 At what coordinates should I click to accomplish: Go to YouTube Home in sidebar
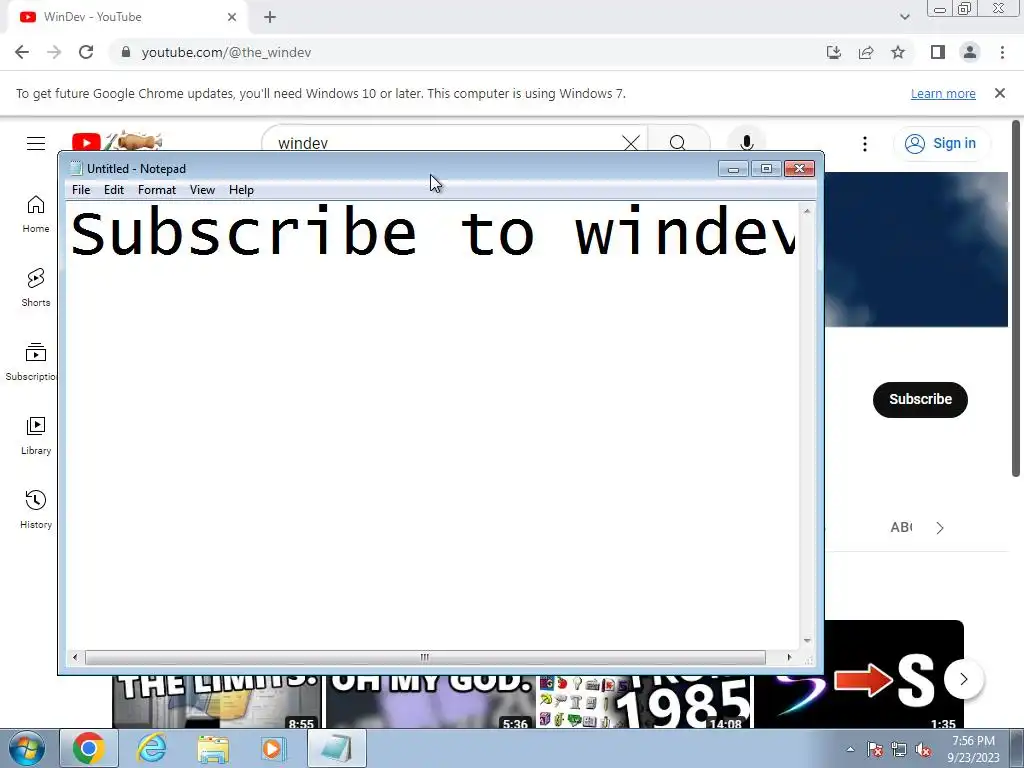coord(36,214)
